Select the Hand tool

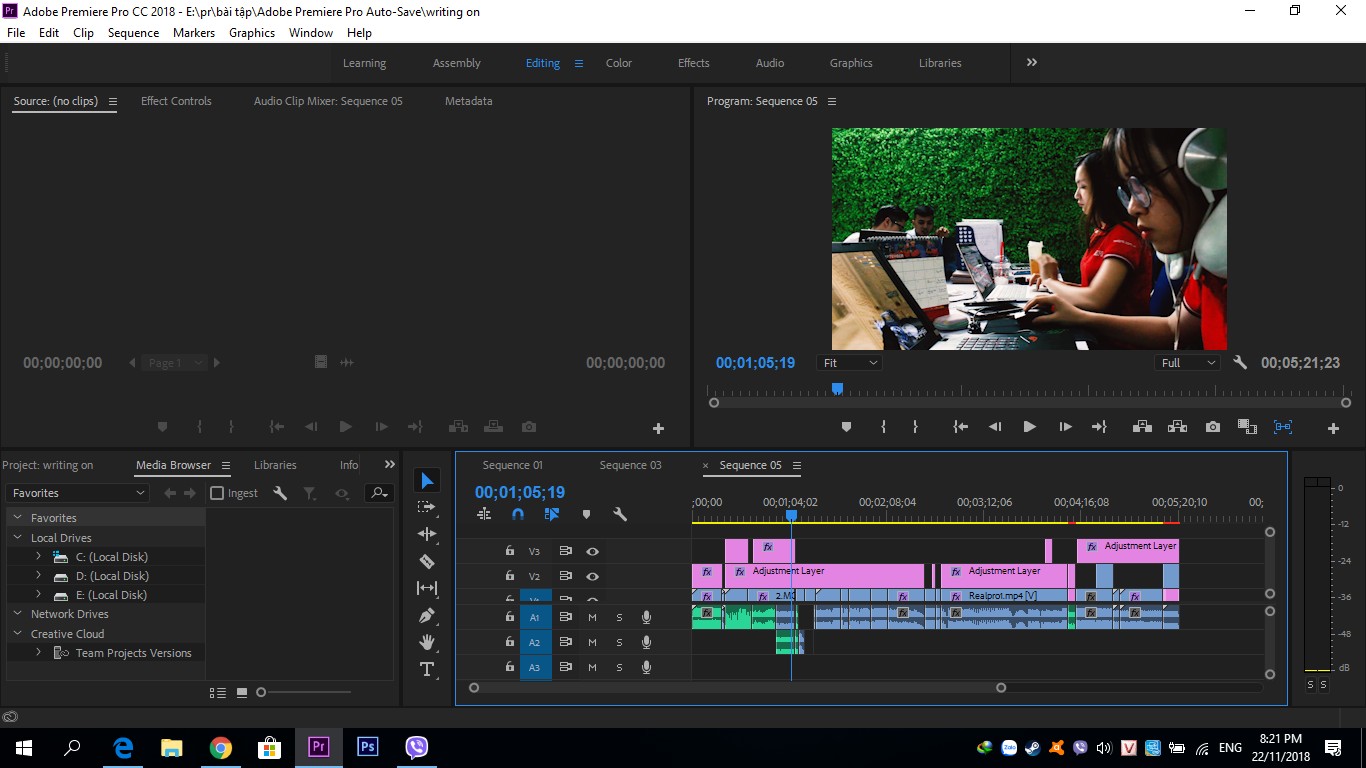click(x=427, y=642)
